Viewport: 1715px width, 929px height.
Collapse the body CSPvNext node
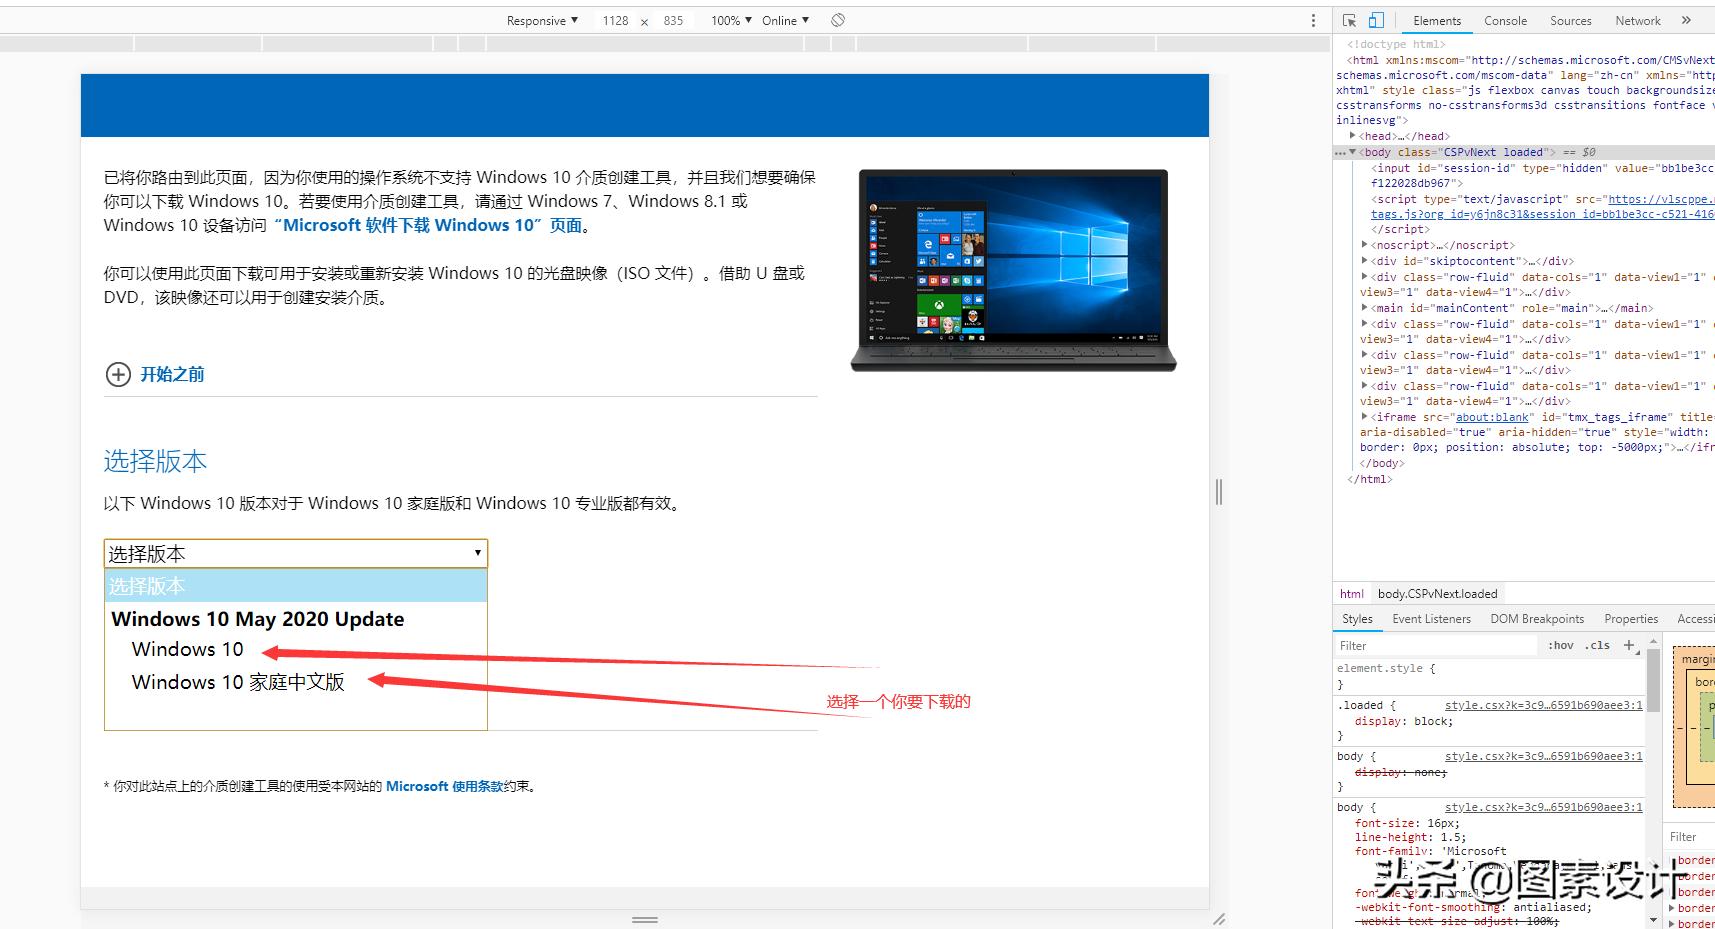coord(1353,152)
